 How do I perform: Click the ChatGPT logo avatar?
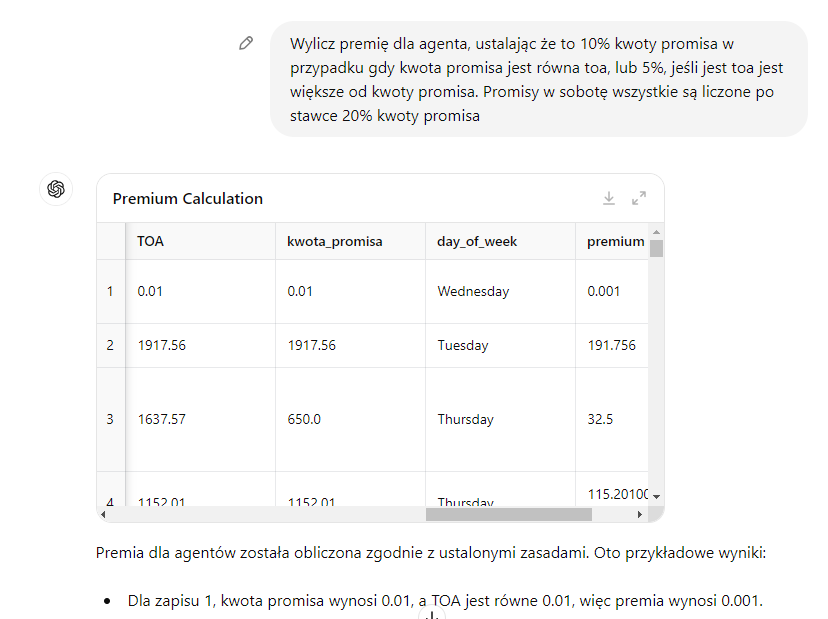pos(56,189)
